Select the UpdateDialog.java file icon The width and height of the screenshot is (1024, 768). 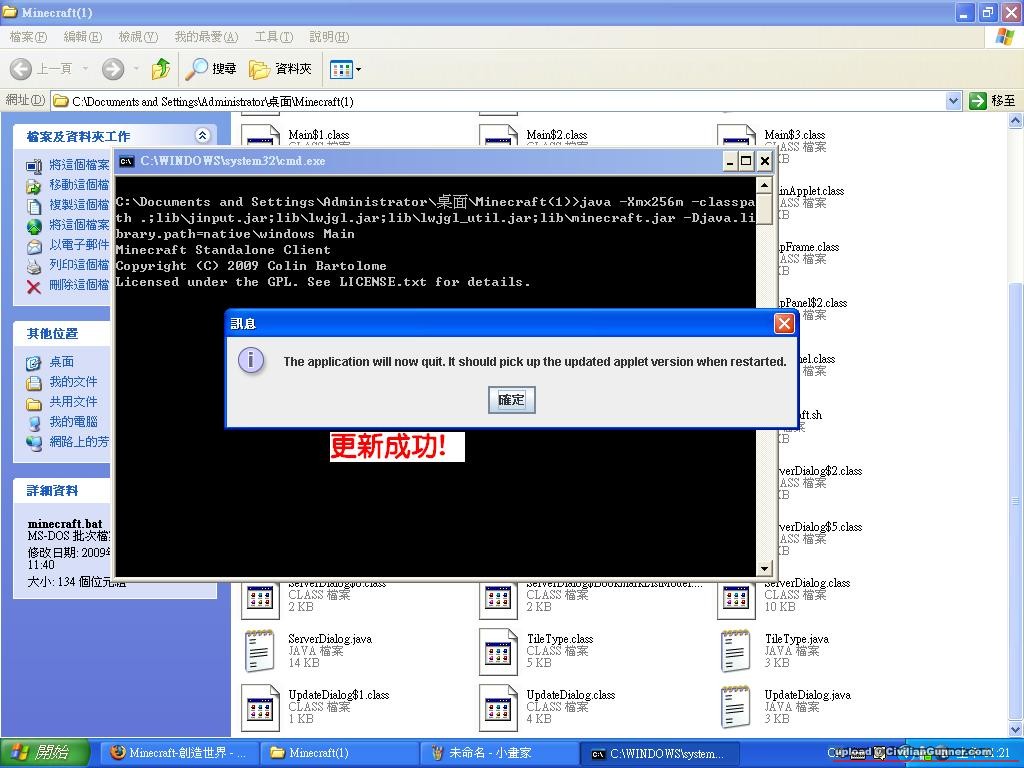tap(737, 707)
